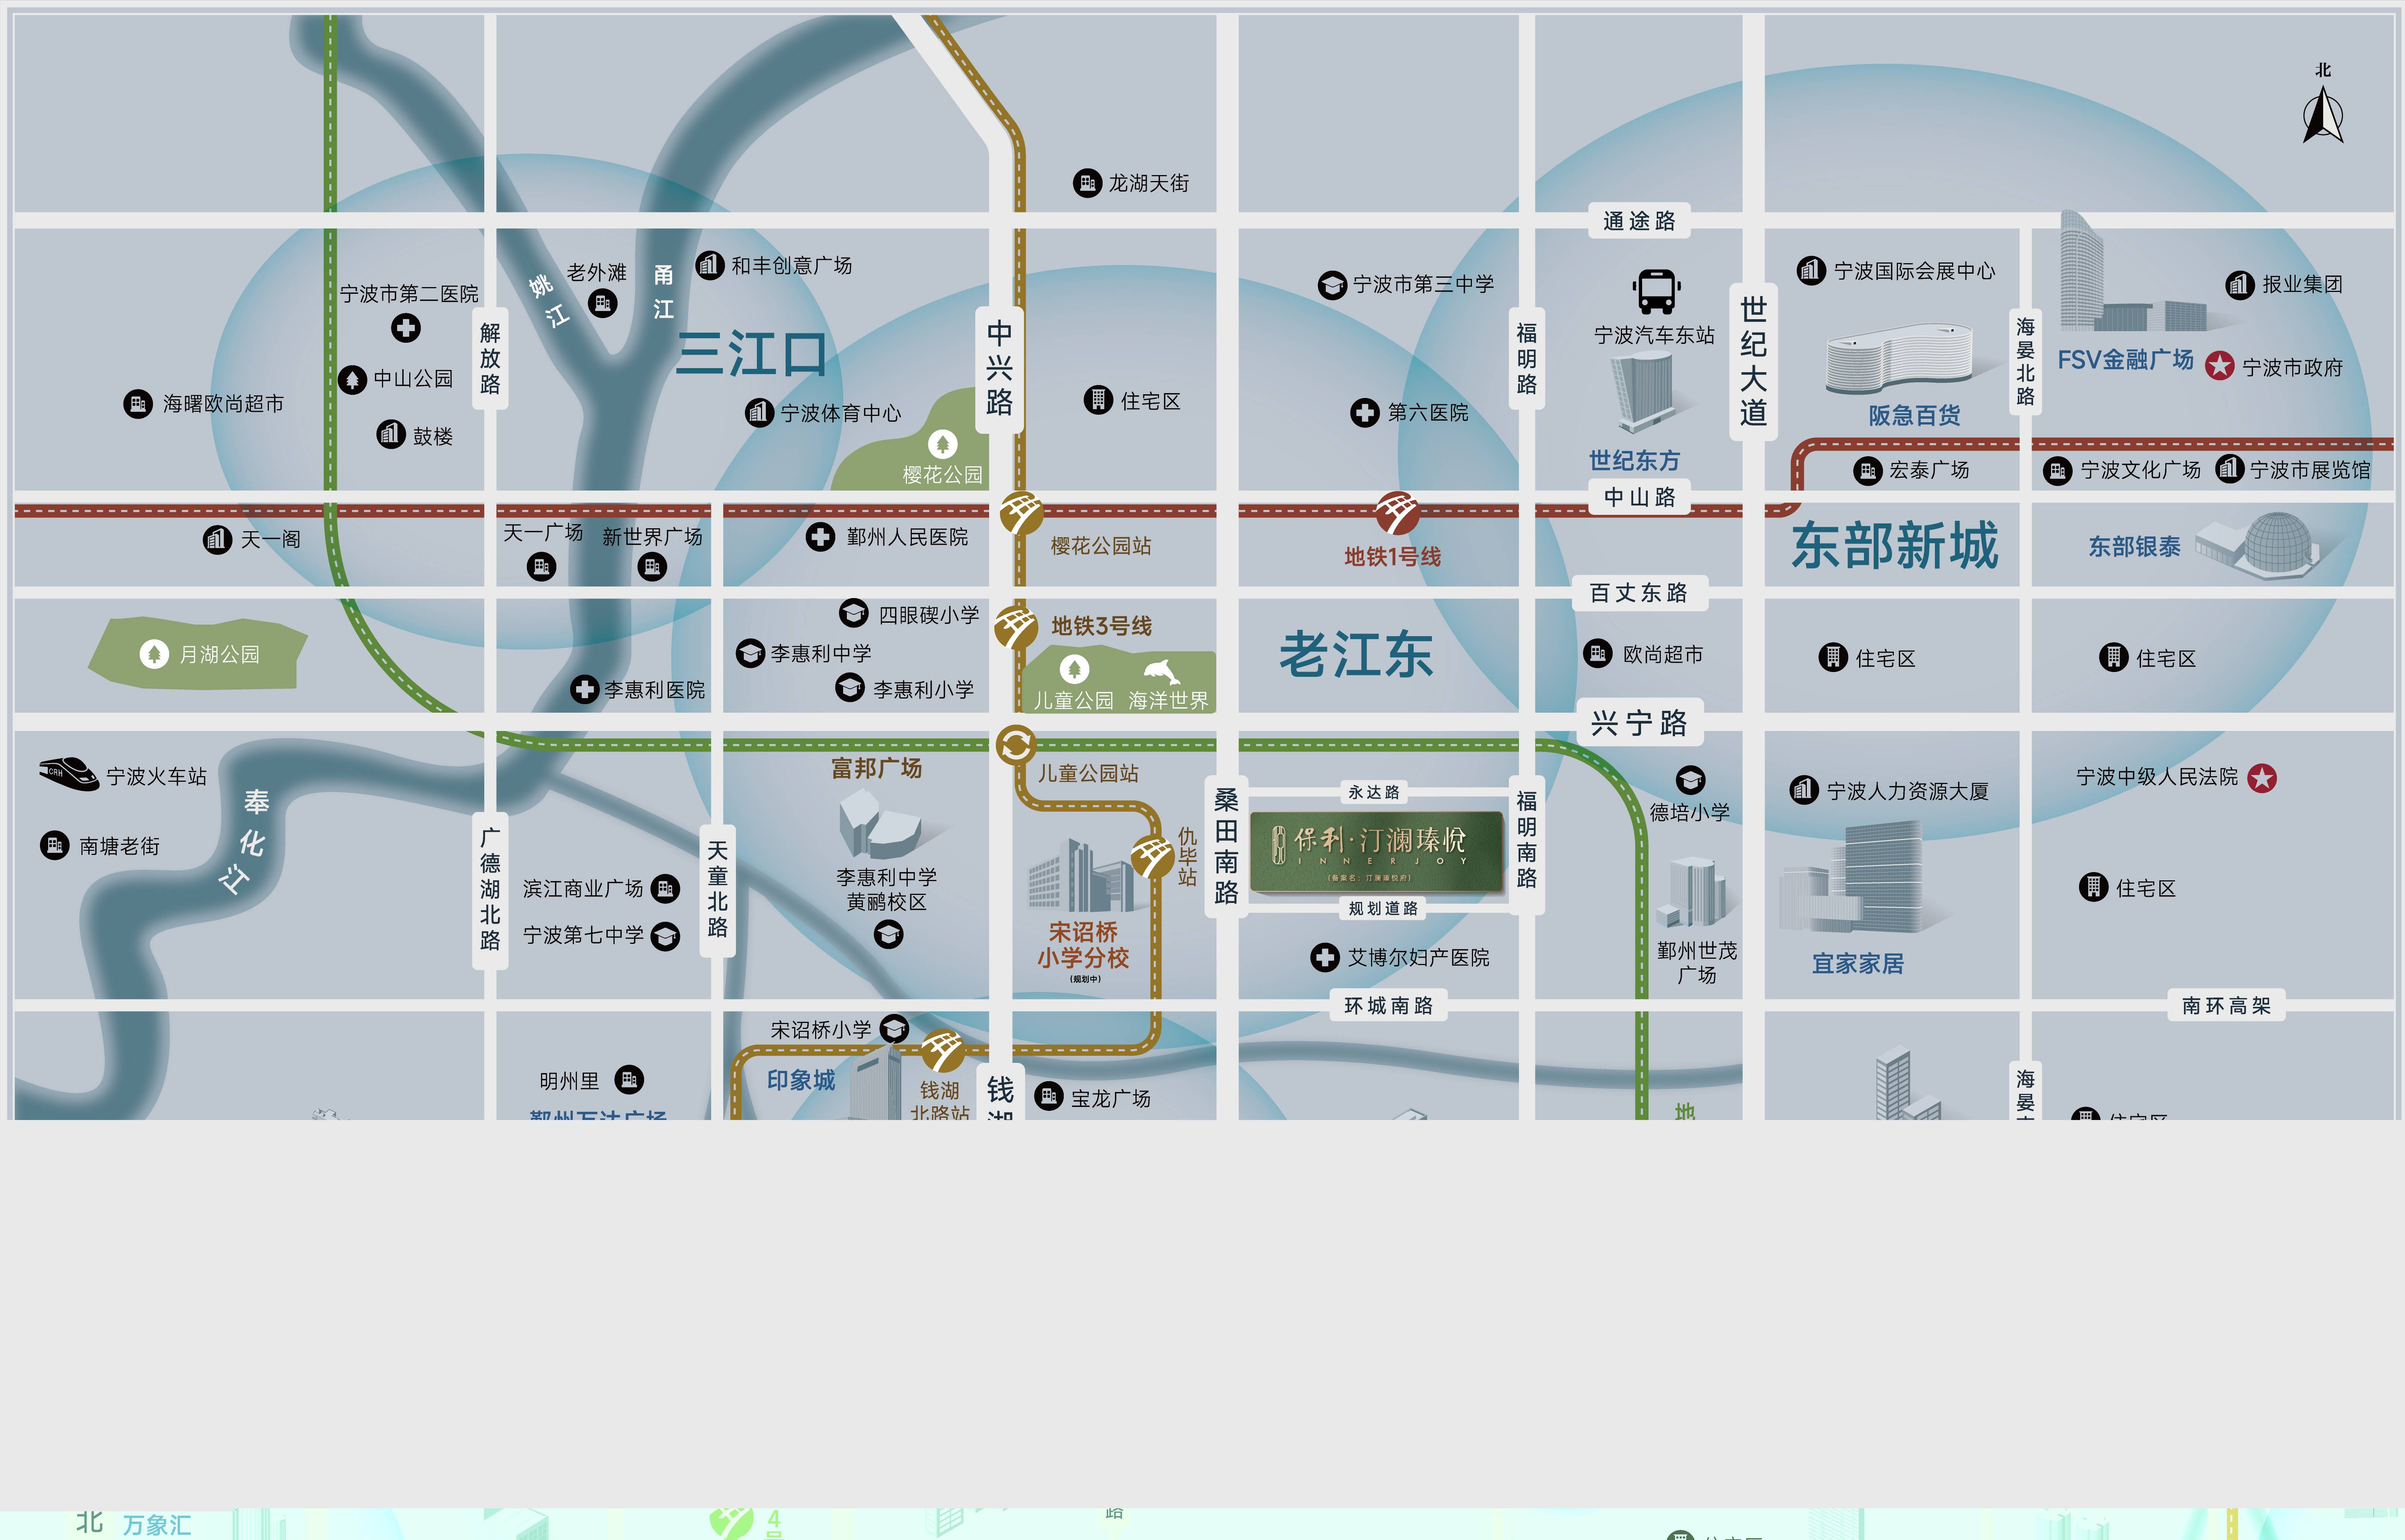Click the 第六医院 hospital icon
The height and width of the screenshot is (1540, 2405).
(x=1364, y=413)
